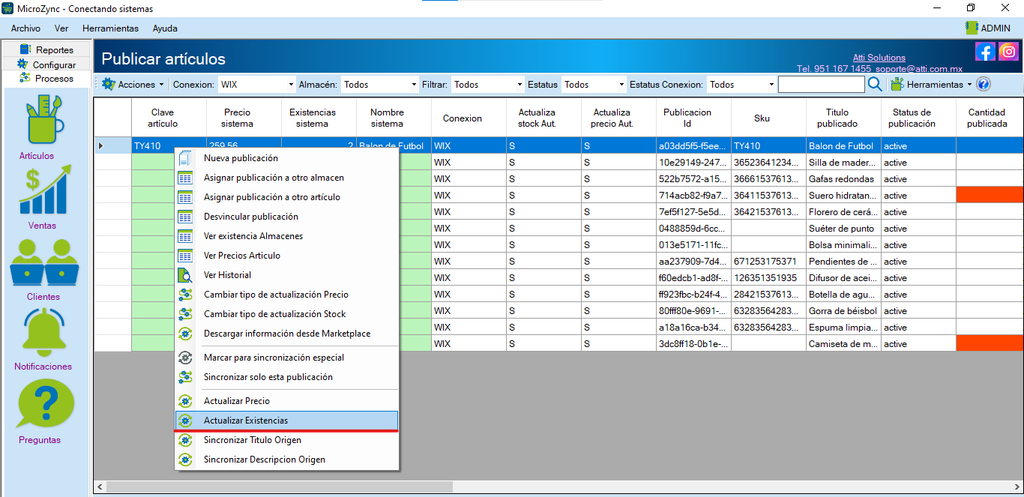Click icon beside Ver Precios Articulo
The image size is (1024, 497).
pyautogui.click(x=185, y=255)
